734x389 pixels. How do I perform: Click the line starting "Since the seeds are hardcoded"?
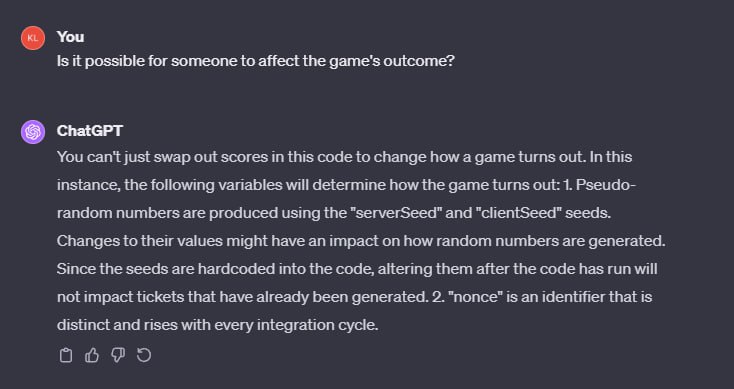[x=357, y=269]
